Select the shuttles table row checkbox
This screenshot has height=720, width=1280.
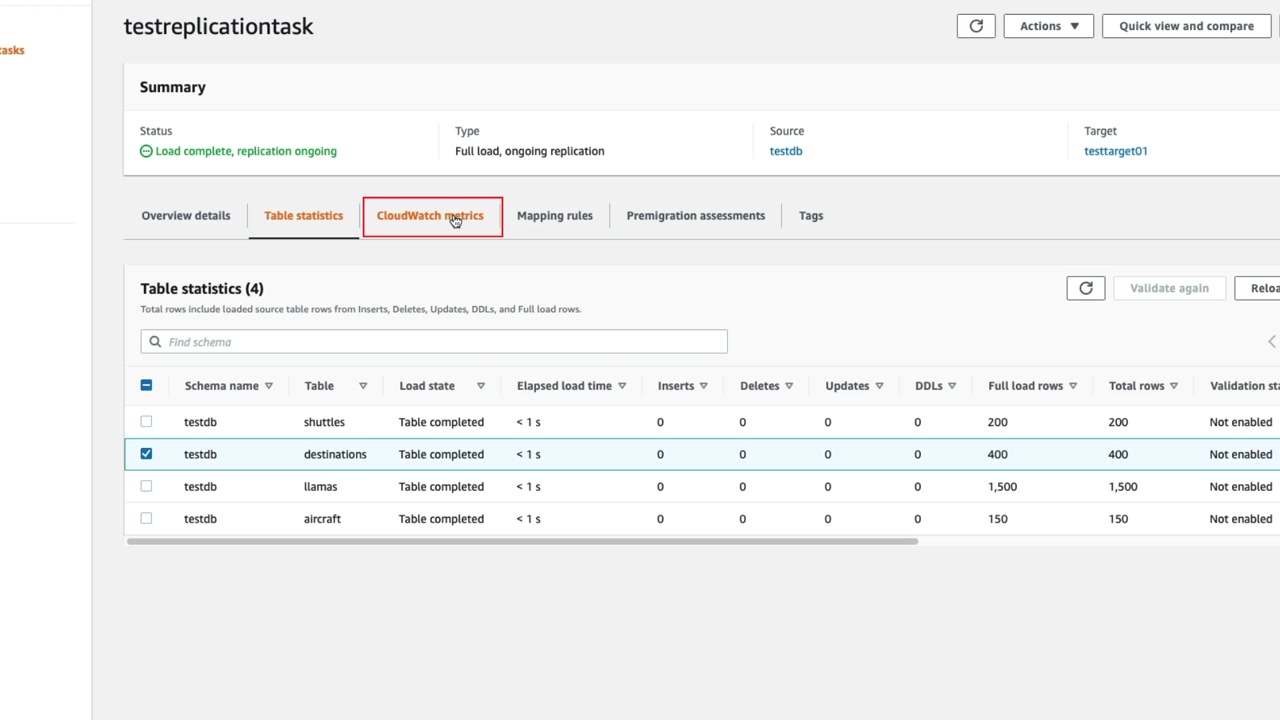click(x=146, y=422)
